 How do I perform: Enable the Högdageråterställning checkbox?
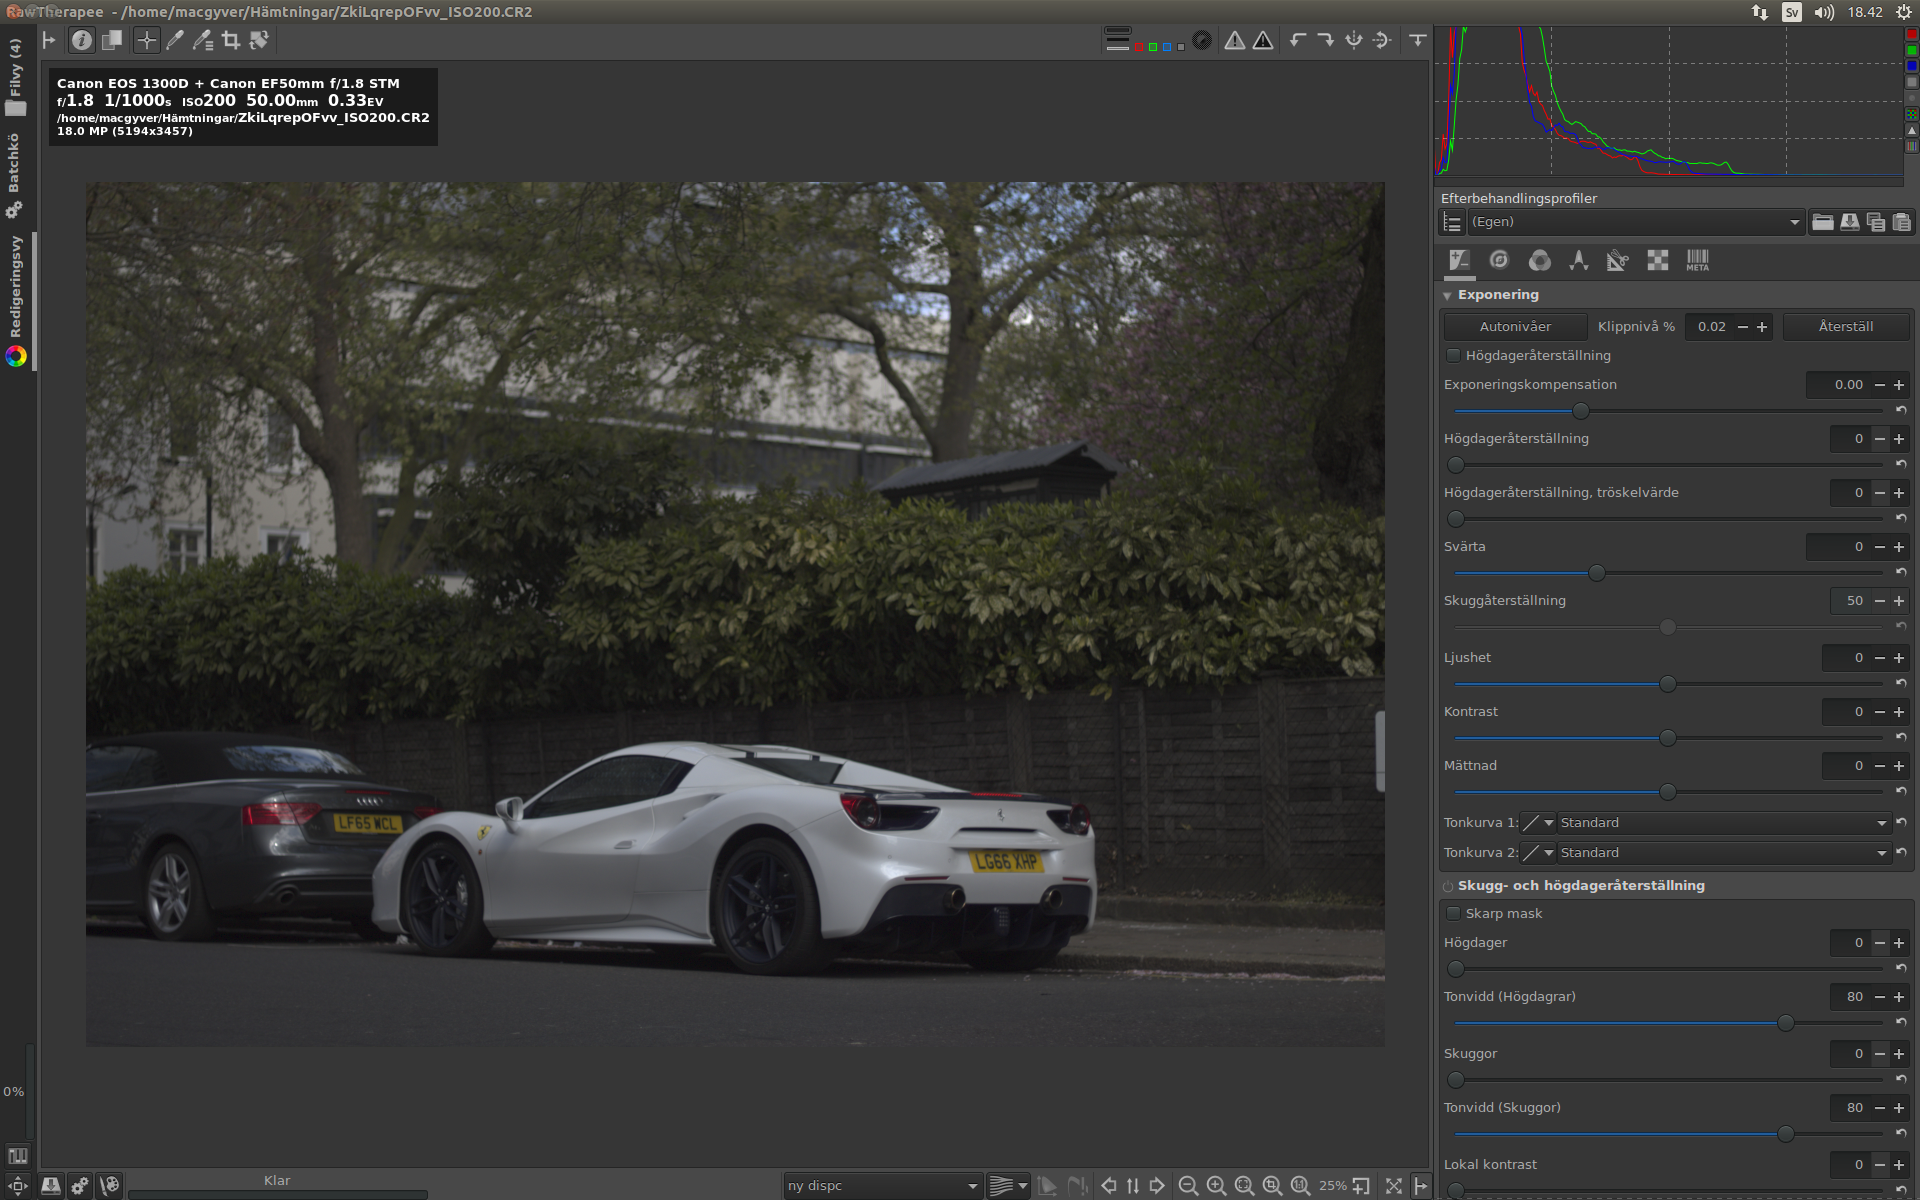[x=1453, y=355]
